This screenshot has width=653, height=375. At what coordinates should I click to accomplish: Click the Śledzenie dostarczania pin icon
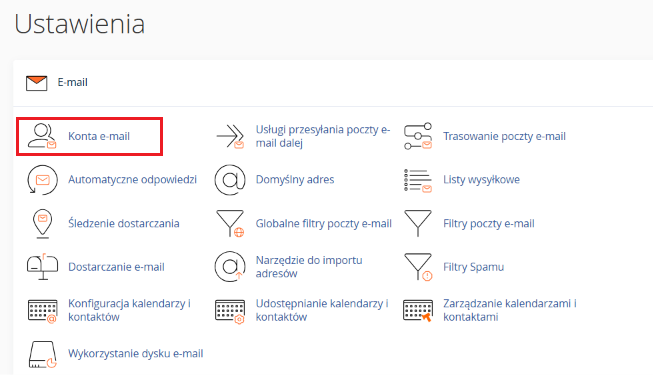point(42,224)
